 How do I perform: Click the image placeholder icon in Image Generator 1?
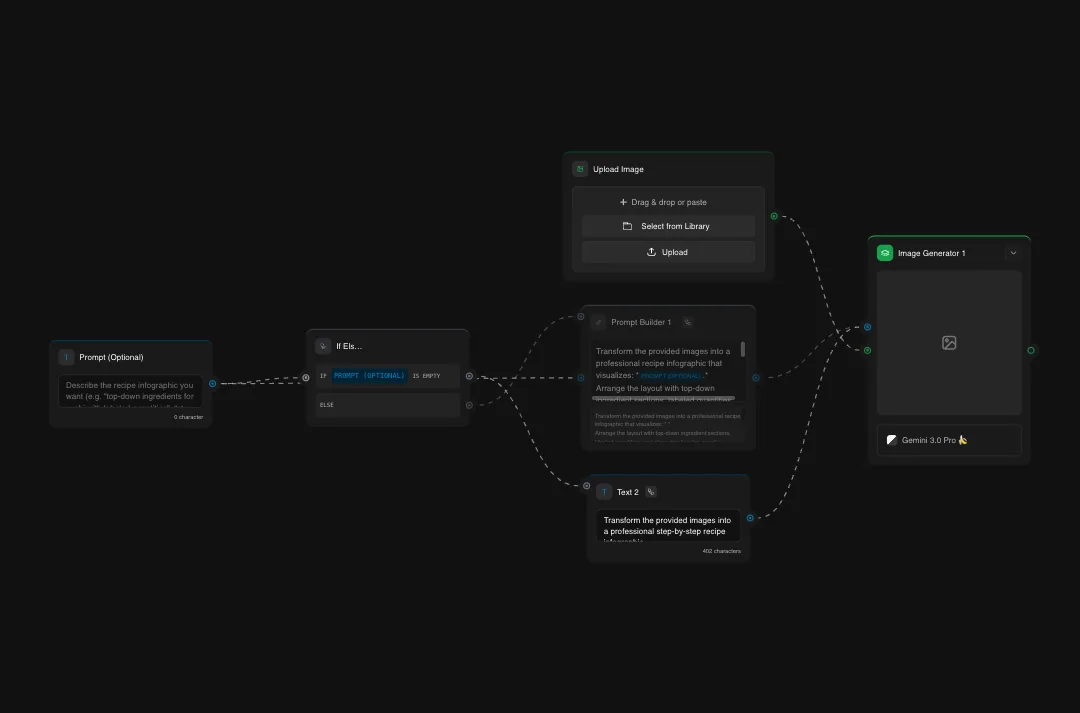click(948, 343)
